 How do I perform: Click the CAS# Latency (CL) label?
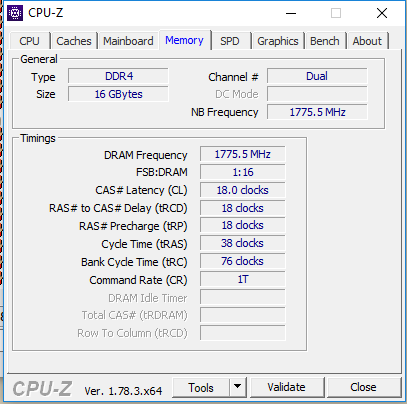point(141,190)
